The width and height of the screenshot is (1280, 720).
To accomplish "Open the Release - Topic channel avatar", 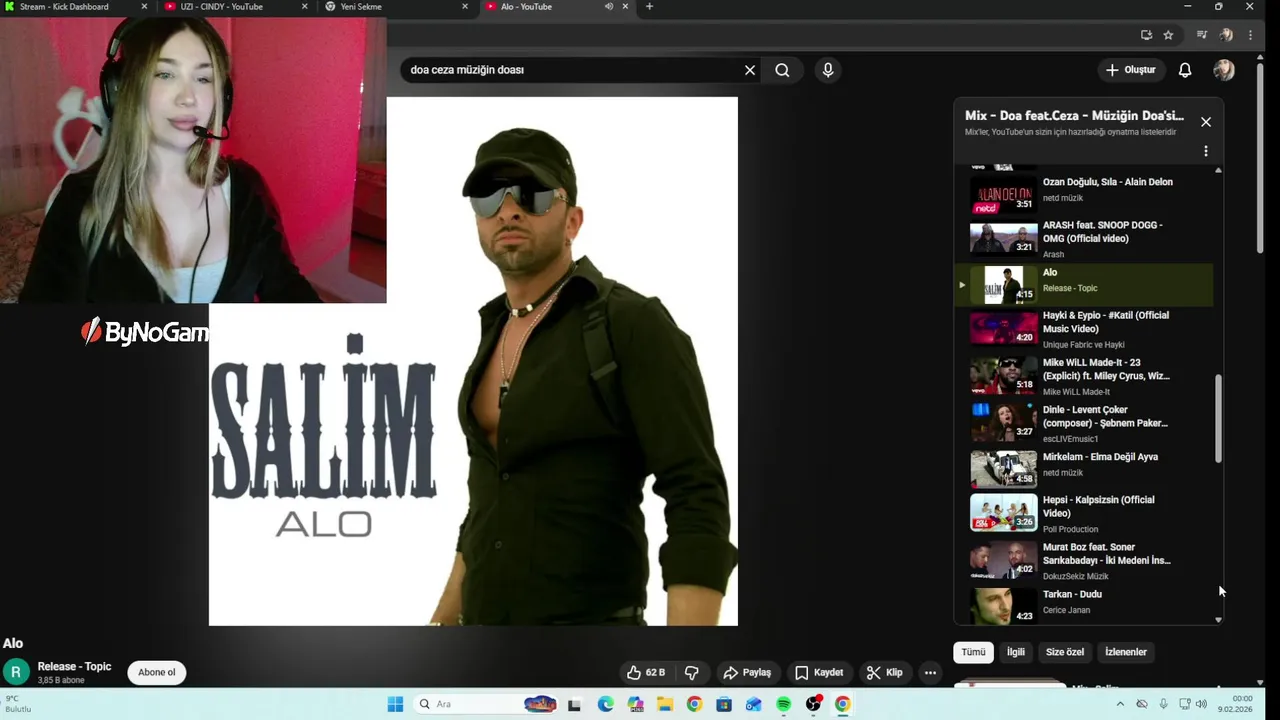I will click(x=16, y=672).
